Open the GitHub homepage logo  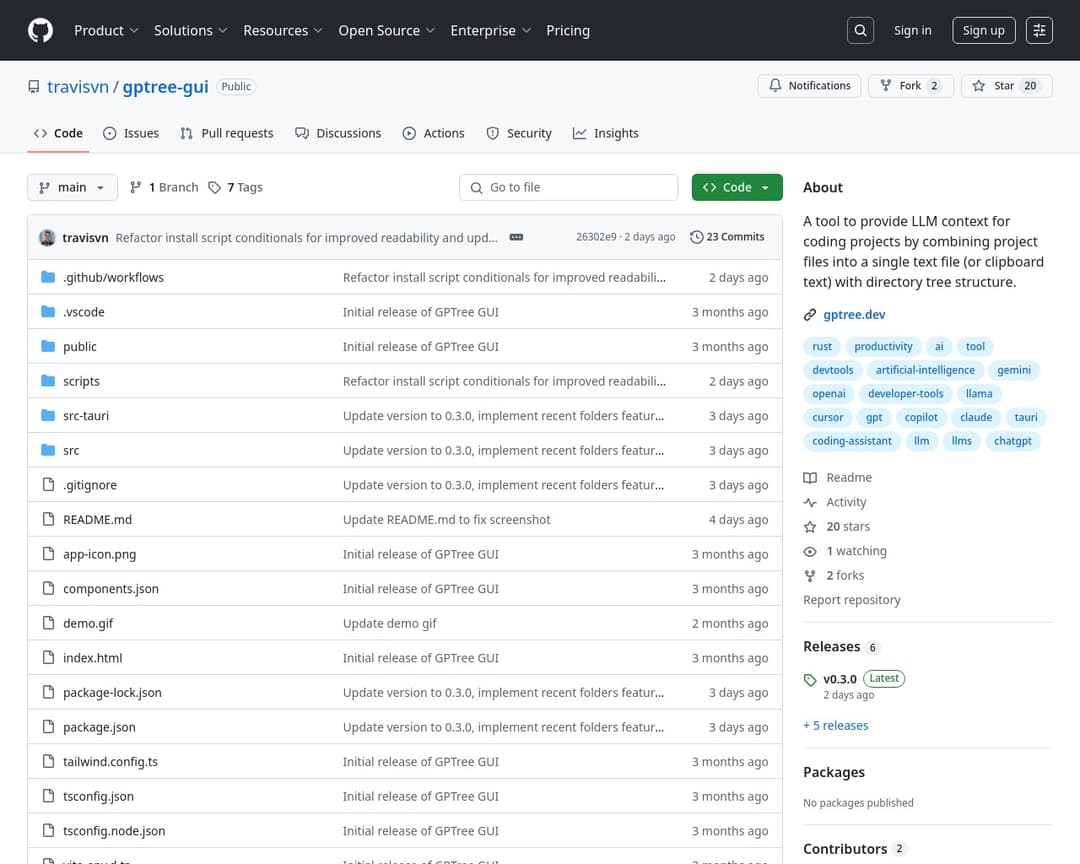pos(41,30)
